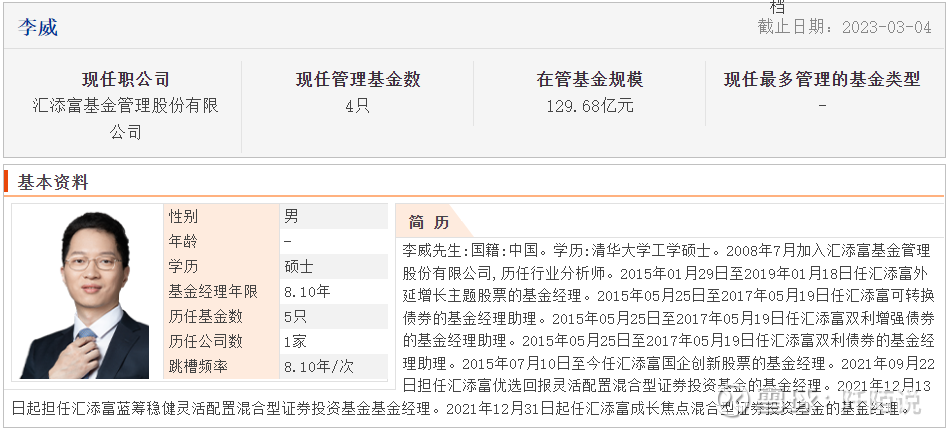Click the 5只 value
The image size is (949, 431).
pos(295,317)
